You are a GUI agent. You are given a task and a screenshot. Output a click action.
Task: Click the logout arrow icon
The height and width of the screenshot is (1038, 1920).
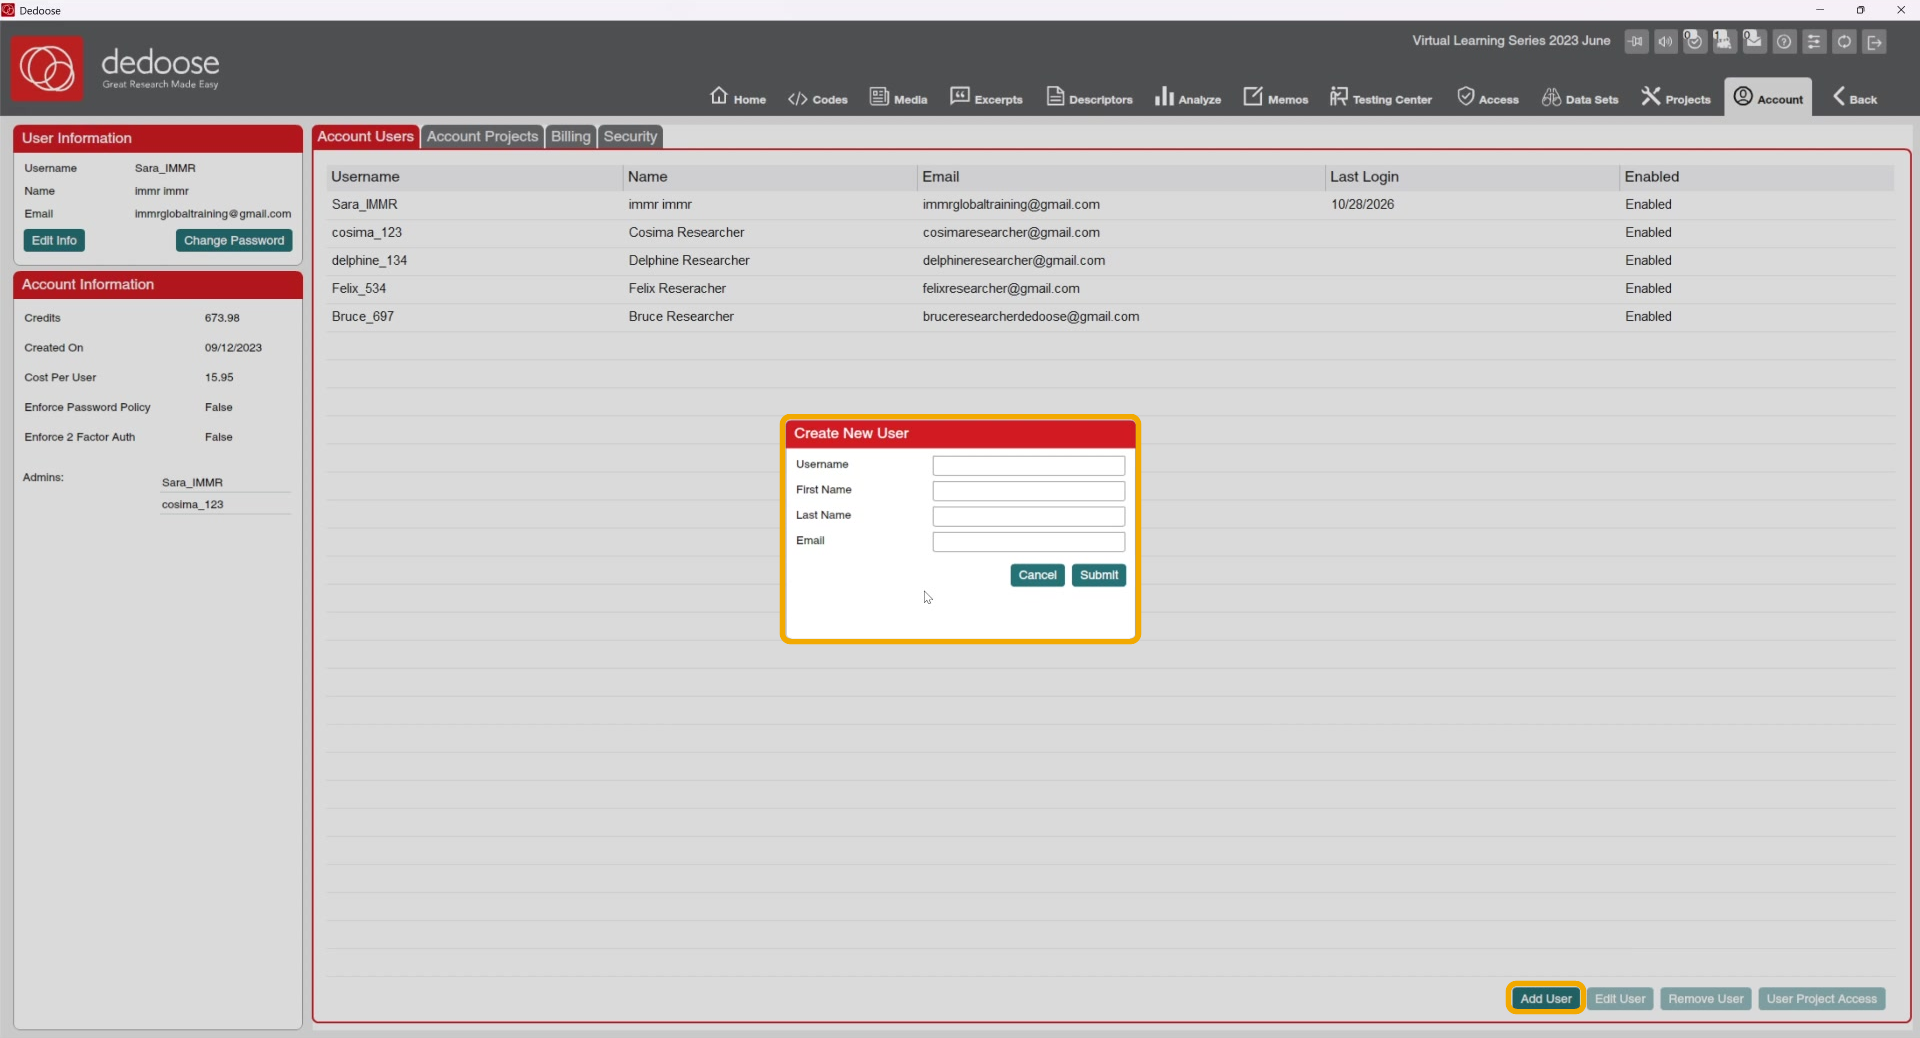[1875, 42]
